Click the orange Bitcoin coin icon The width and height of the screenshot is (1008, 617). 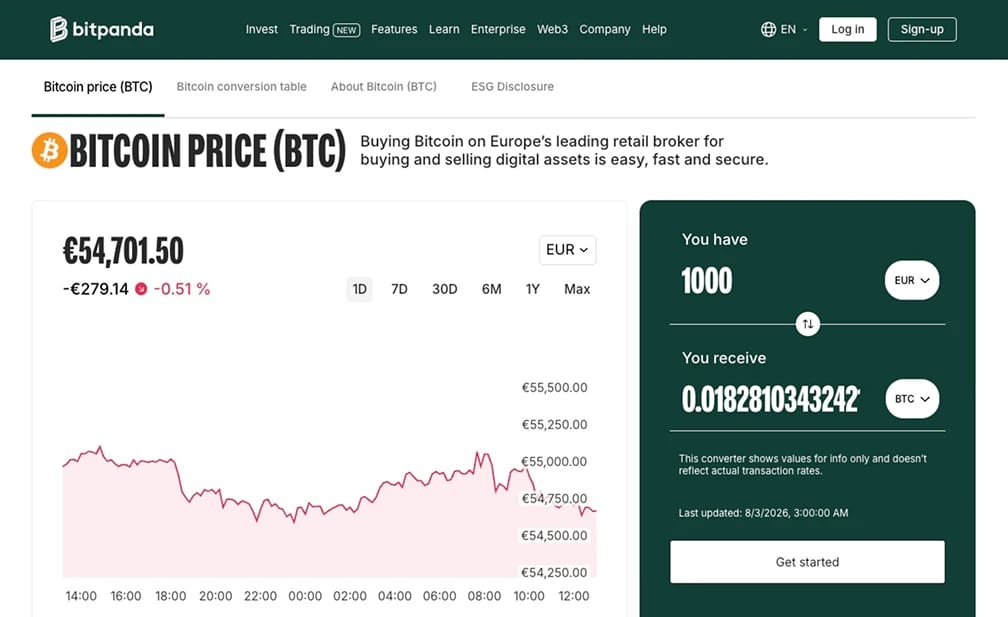click(x=49, y=150)
